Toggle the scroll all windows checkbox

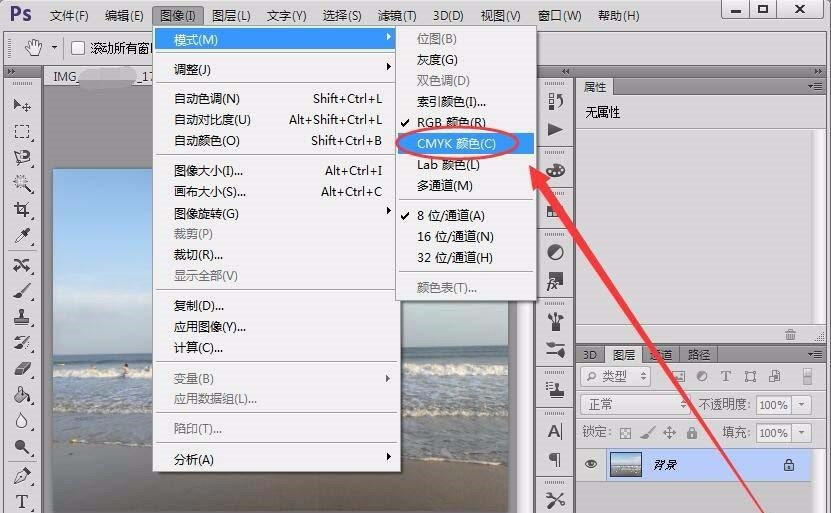pyautogui.click(x=78, y=48)
